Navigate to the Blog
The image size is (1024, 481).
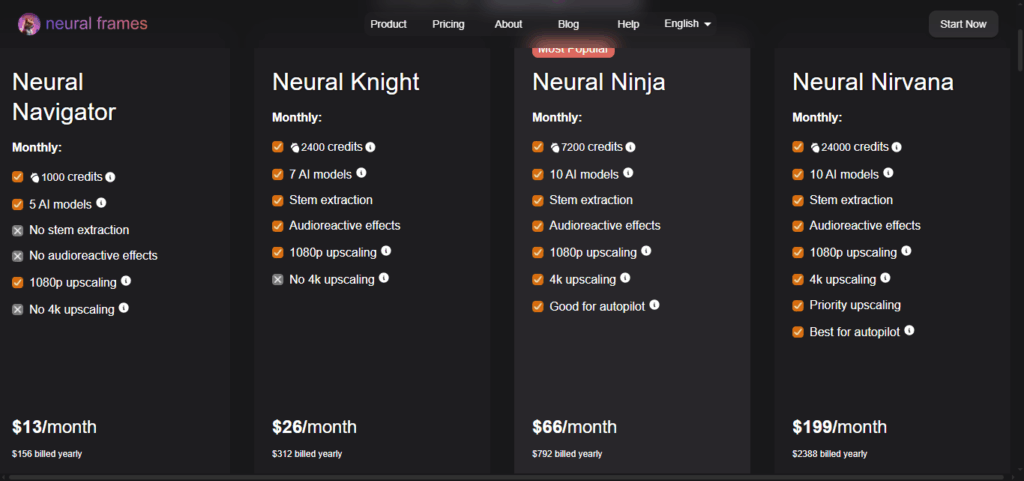(x=568, y=24)
